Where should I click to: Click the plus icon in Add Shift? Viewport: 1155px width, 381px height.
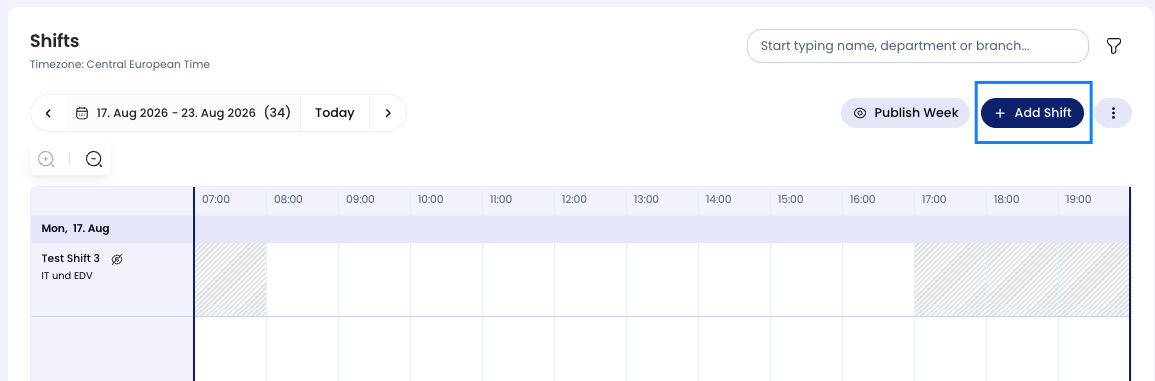point(1000,113)
